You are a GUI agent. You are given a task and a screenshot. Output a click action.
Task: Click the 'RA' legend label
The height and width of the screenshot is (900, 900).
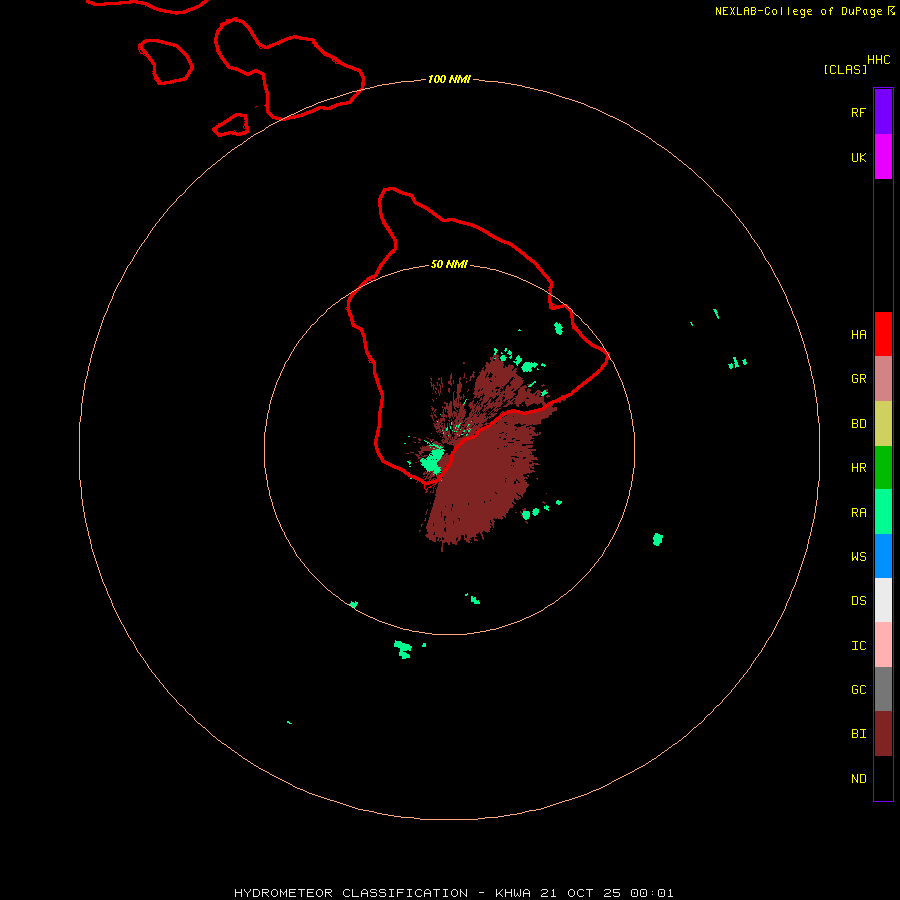coord(858,513)
